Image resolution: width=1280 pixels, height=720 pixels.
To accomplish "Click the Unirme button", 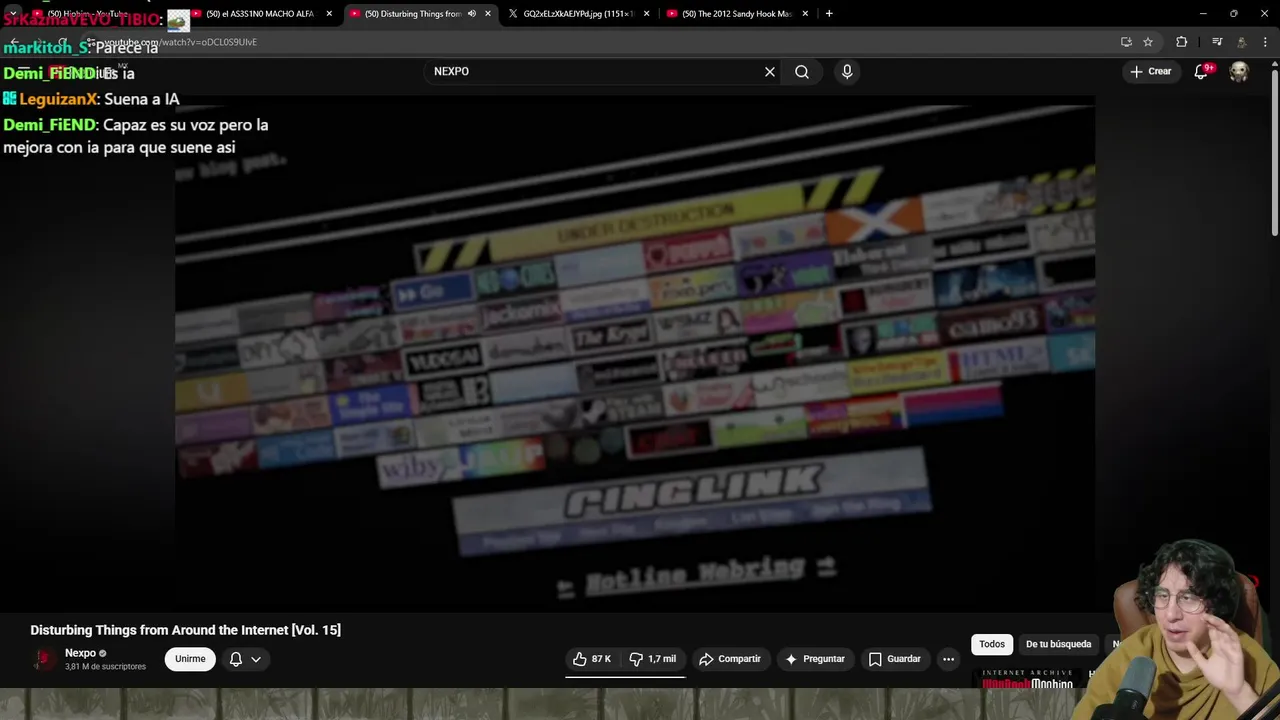I will 190,659.
